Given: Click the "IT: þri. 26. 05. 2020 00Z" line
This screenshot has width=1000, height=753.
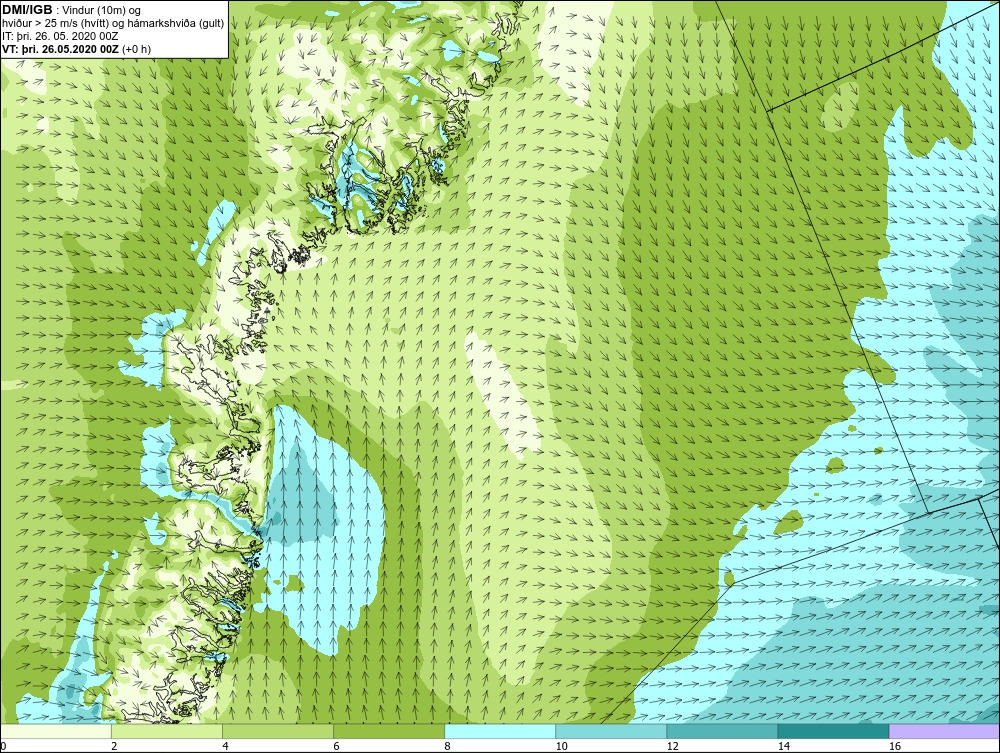Looking at the screenshot, I should pos(61,36).
